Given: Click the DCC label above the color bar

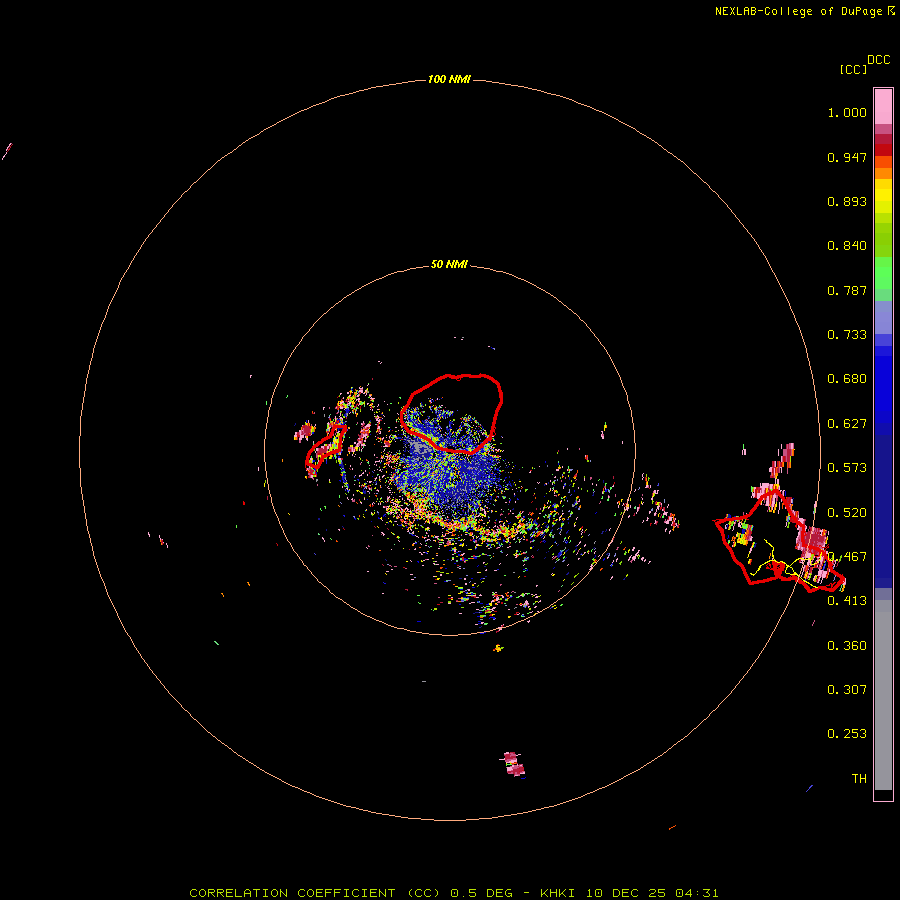Looking at the screenshot, I should pos(878,60).
